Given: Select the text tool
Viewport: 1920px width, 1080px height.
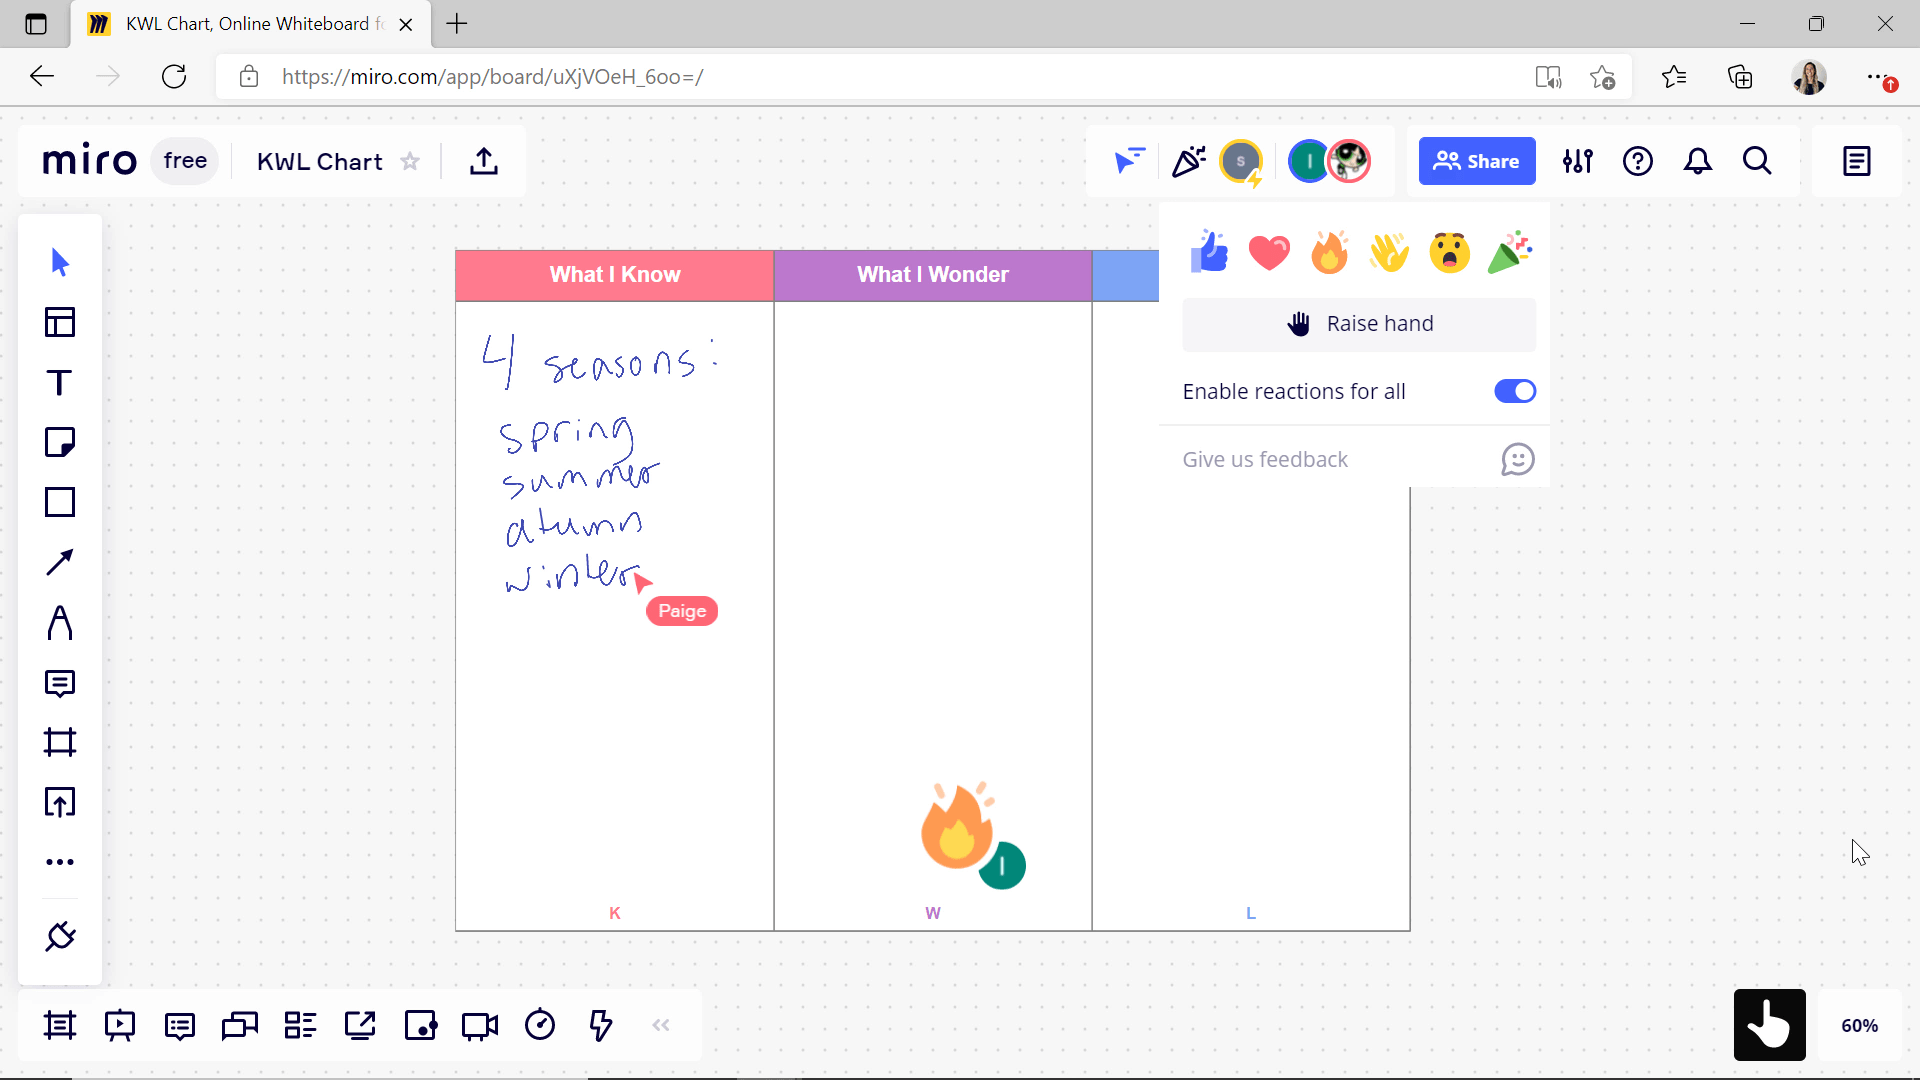Looking at the screenshot, I should (59, 382).
